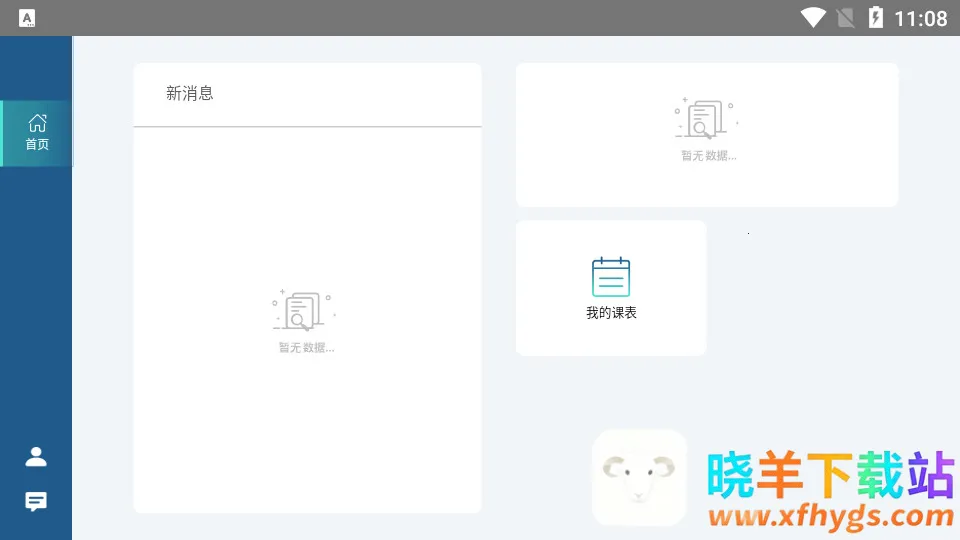Click 暂无数据 text in top-right card
This screenshot has height=540, width=960.
point(708,156)
